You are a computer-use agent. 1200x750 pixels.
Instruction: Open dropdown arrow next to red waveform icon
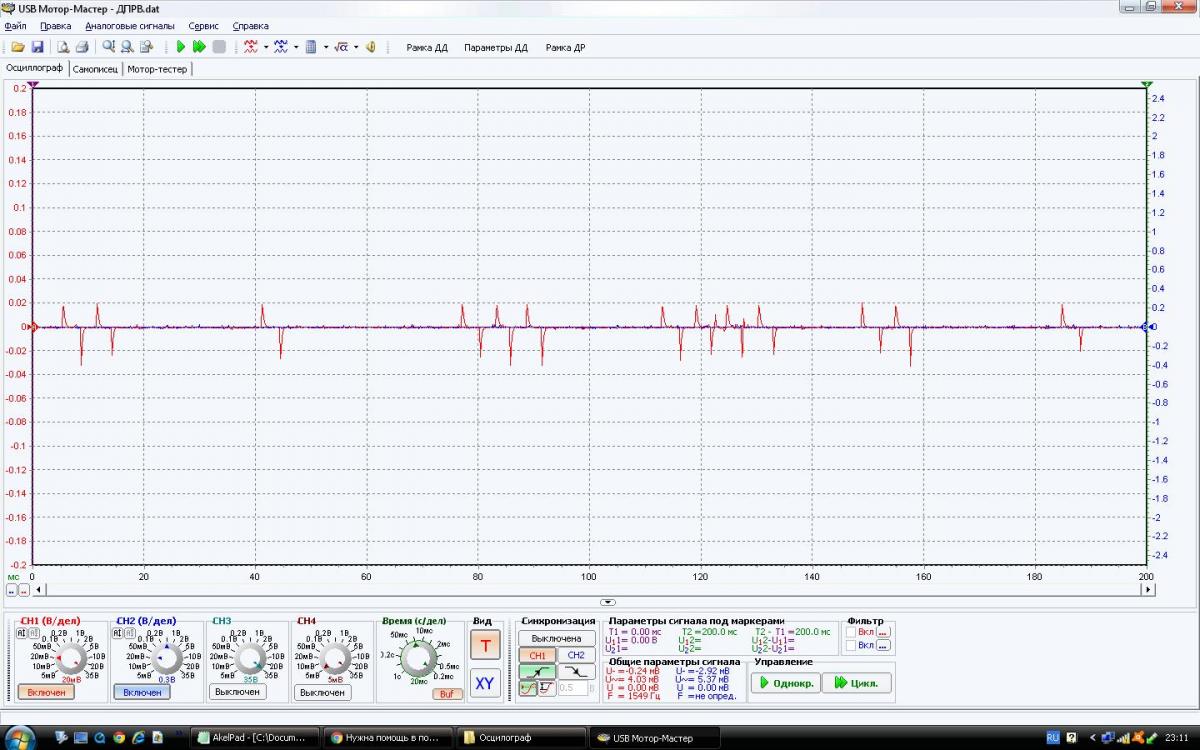click(265, 47)
